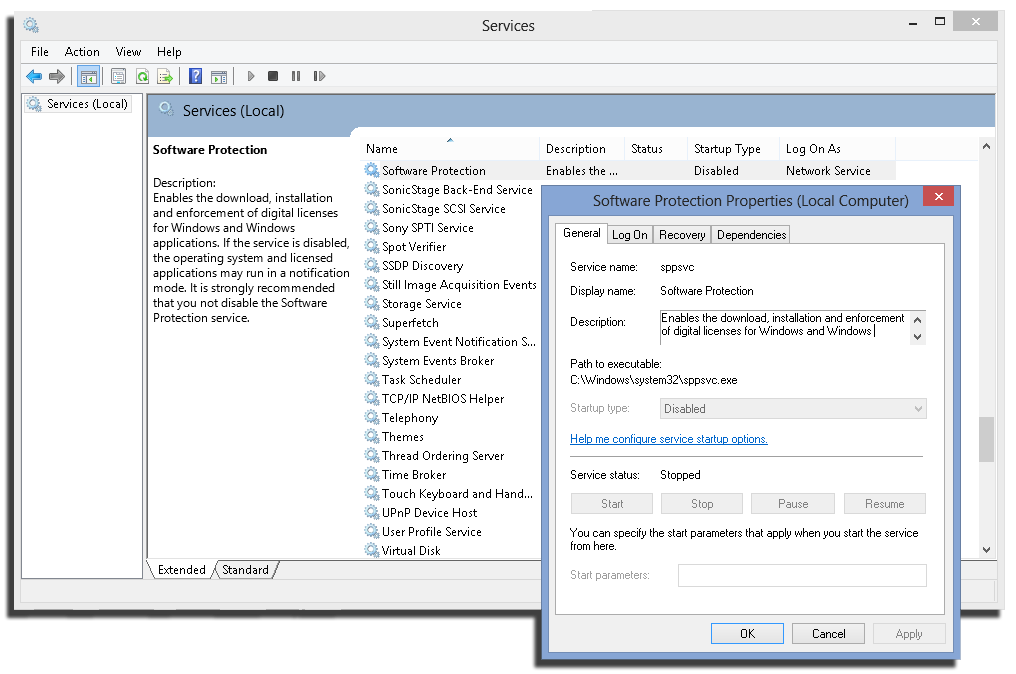Select gear icon beside Superfetch
This screenshot has height=674, width=1016.
[x=371, y=322]
